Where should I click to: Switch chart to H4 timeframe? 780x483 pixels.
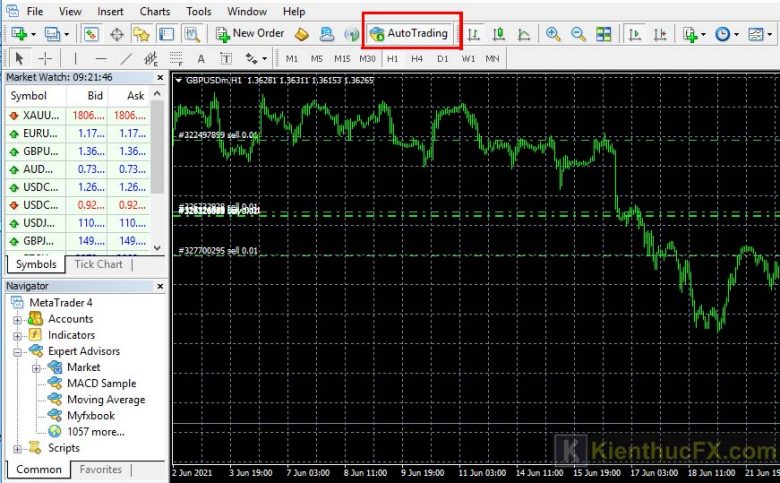coord(417,59)
